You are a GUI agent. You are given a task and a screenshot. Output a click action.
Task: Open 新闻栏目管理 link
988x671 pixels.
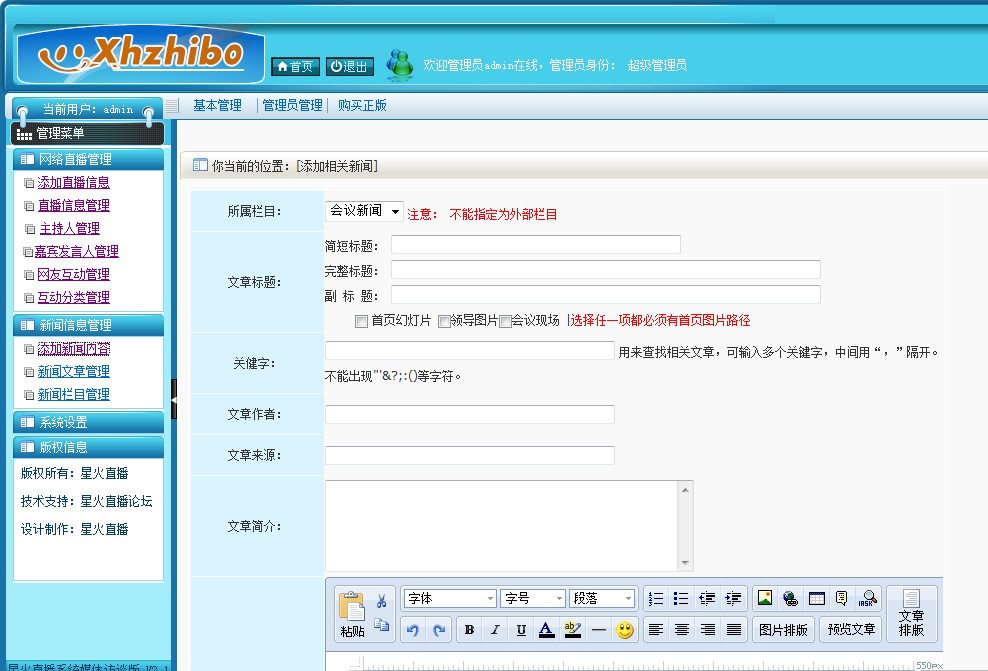73,394
